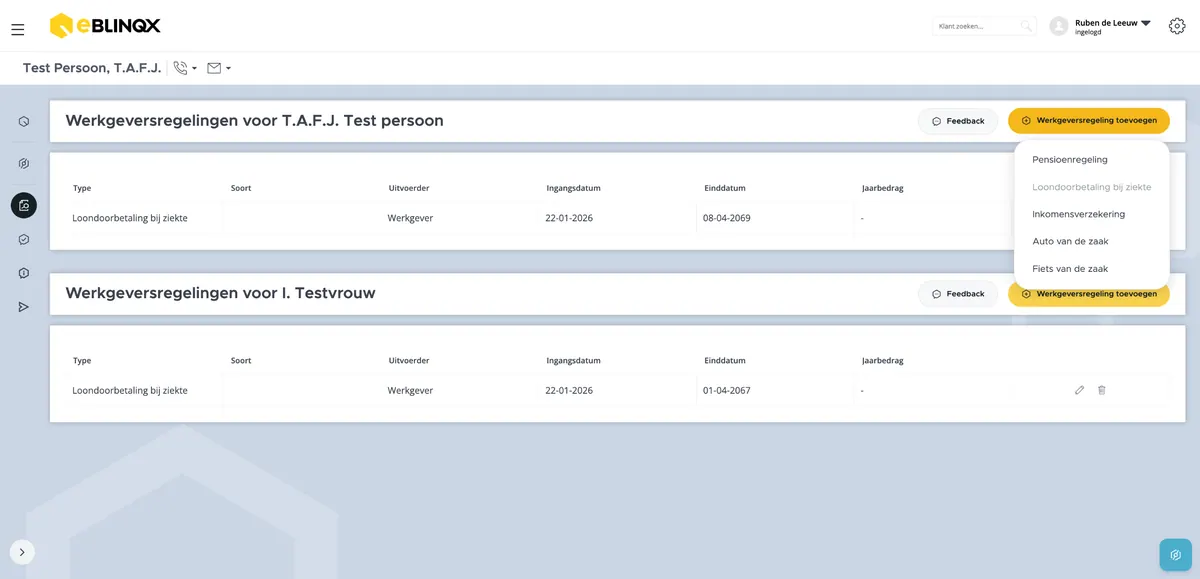This screenshot has height=579, width=1200.
Task: Click Ingangsdatum header in the I. Testvrouw table
Action: (x=573, y=361)
